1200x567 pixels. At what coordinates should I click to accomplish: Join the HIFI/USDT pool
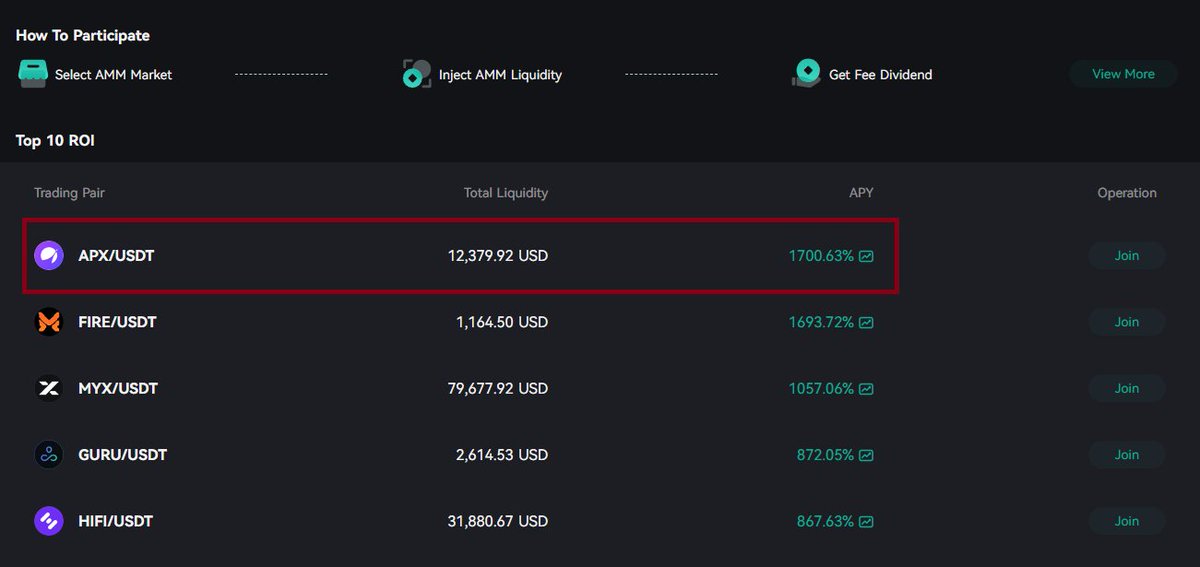click(1127, 521)
